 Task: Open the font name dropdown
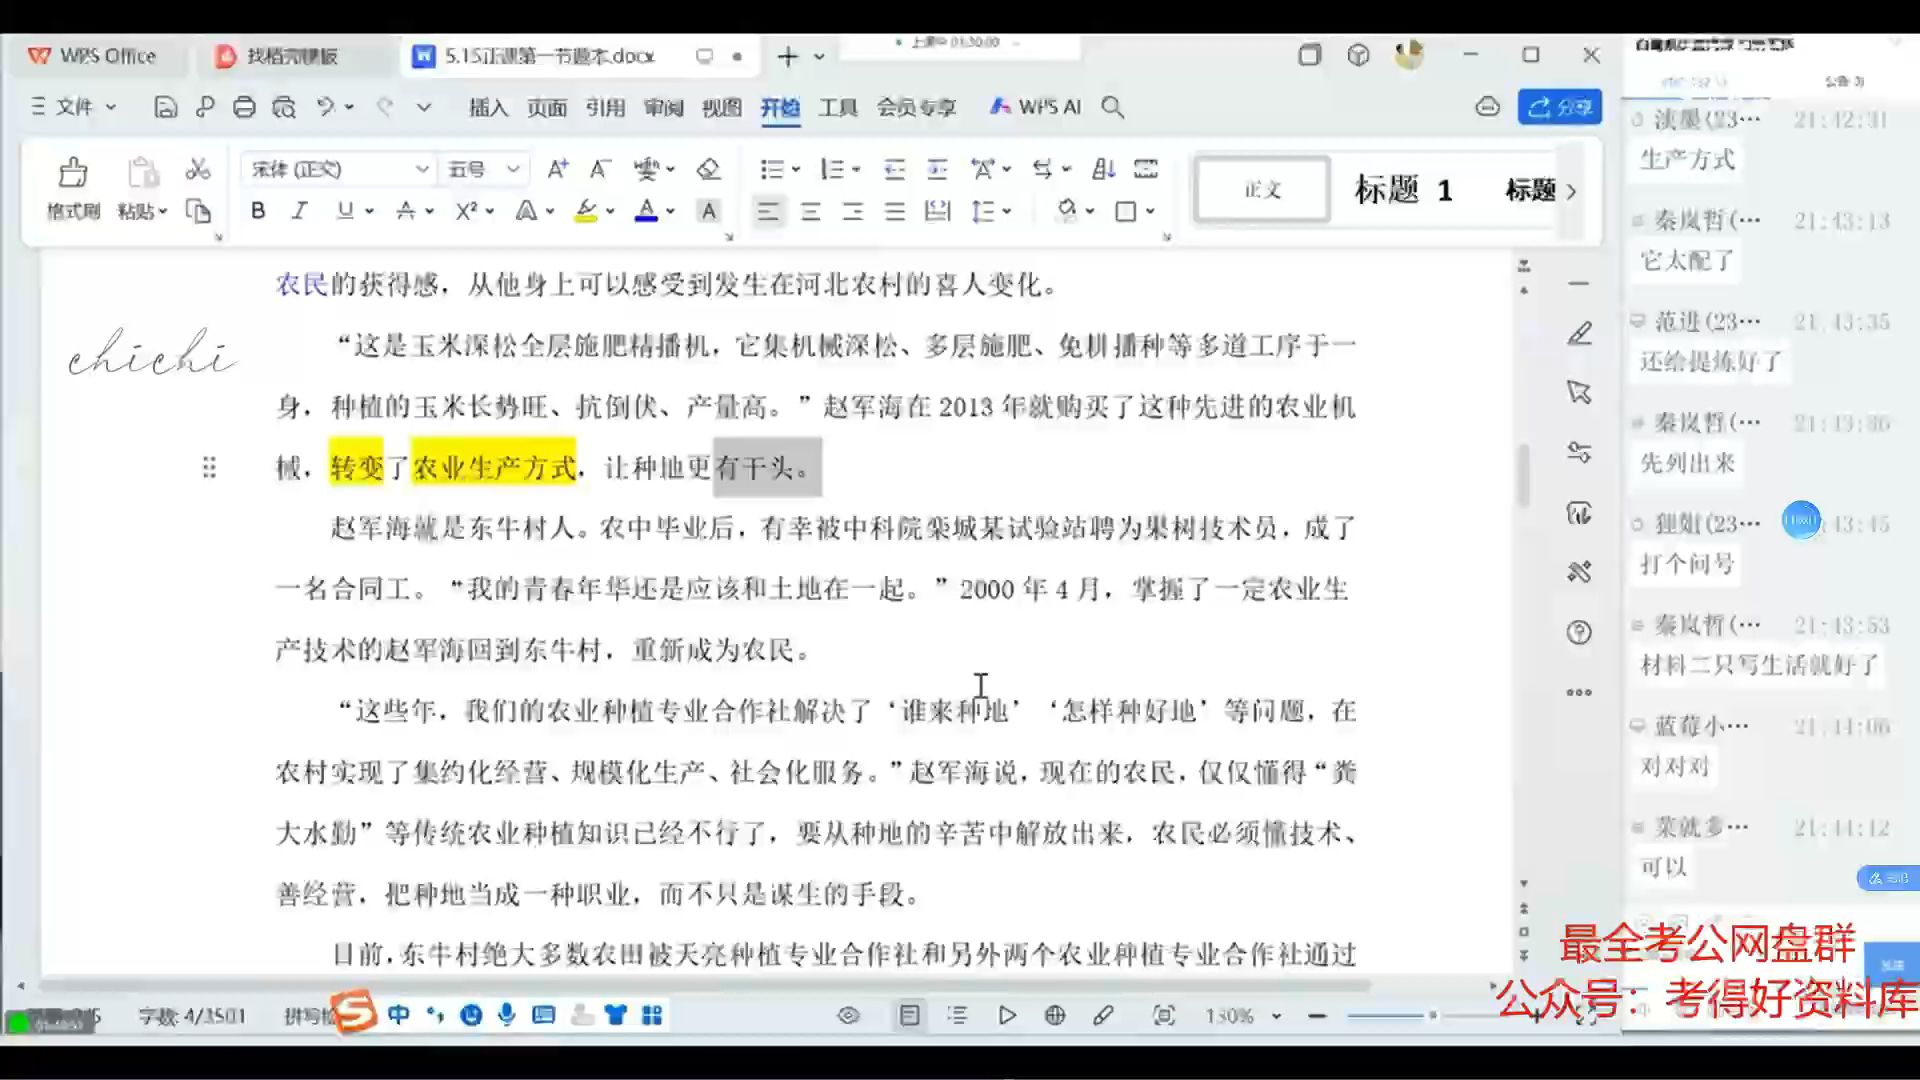point(422,169)
